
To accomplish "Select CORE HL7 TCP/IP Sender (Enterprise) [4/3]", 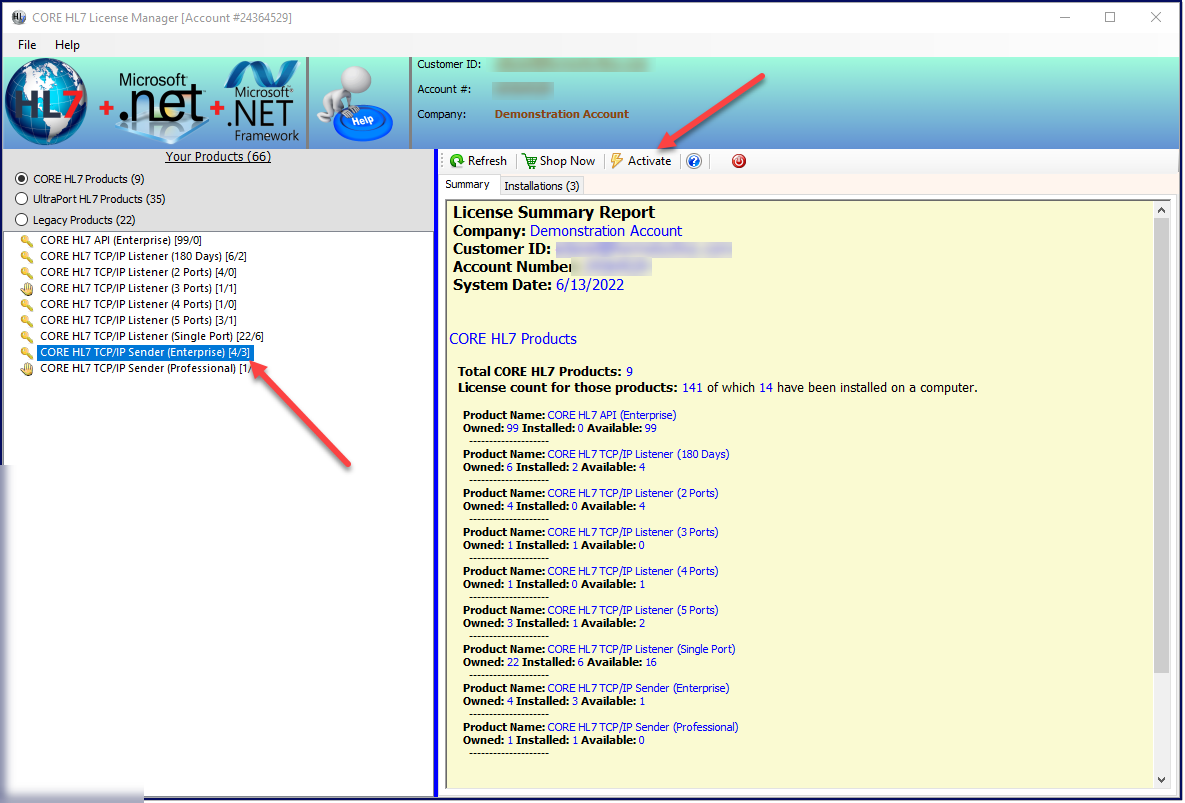I will [144, 352].
